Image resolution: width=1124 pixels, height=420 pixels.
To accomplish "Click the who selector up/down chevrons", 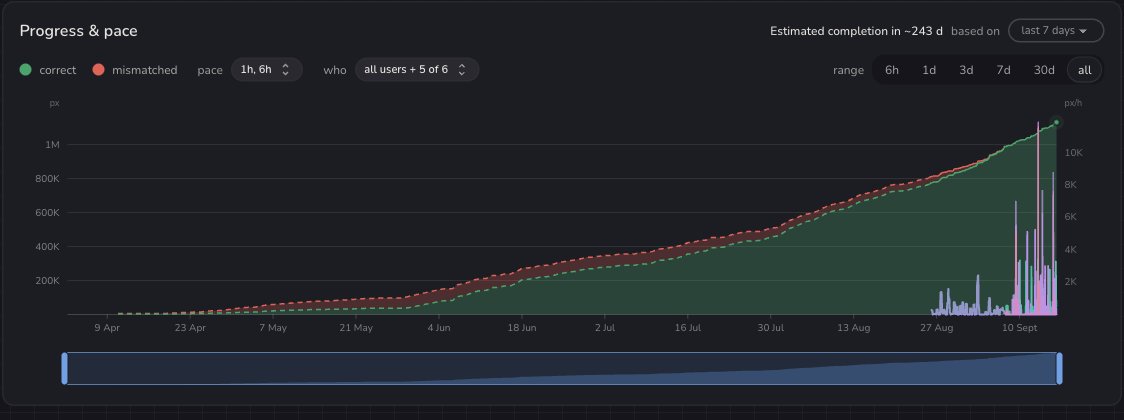I will pyautogui.click(x=462, y=70).
